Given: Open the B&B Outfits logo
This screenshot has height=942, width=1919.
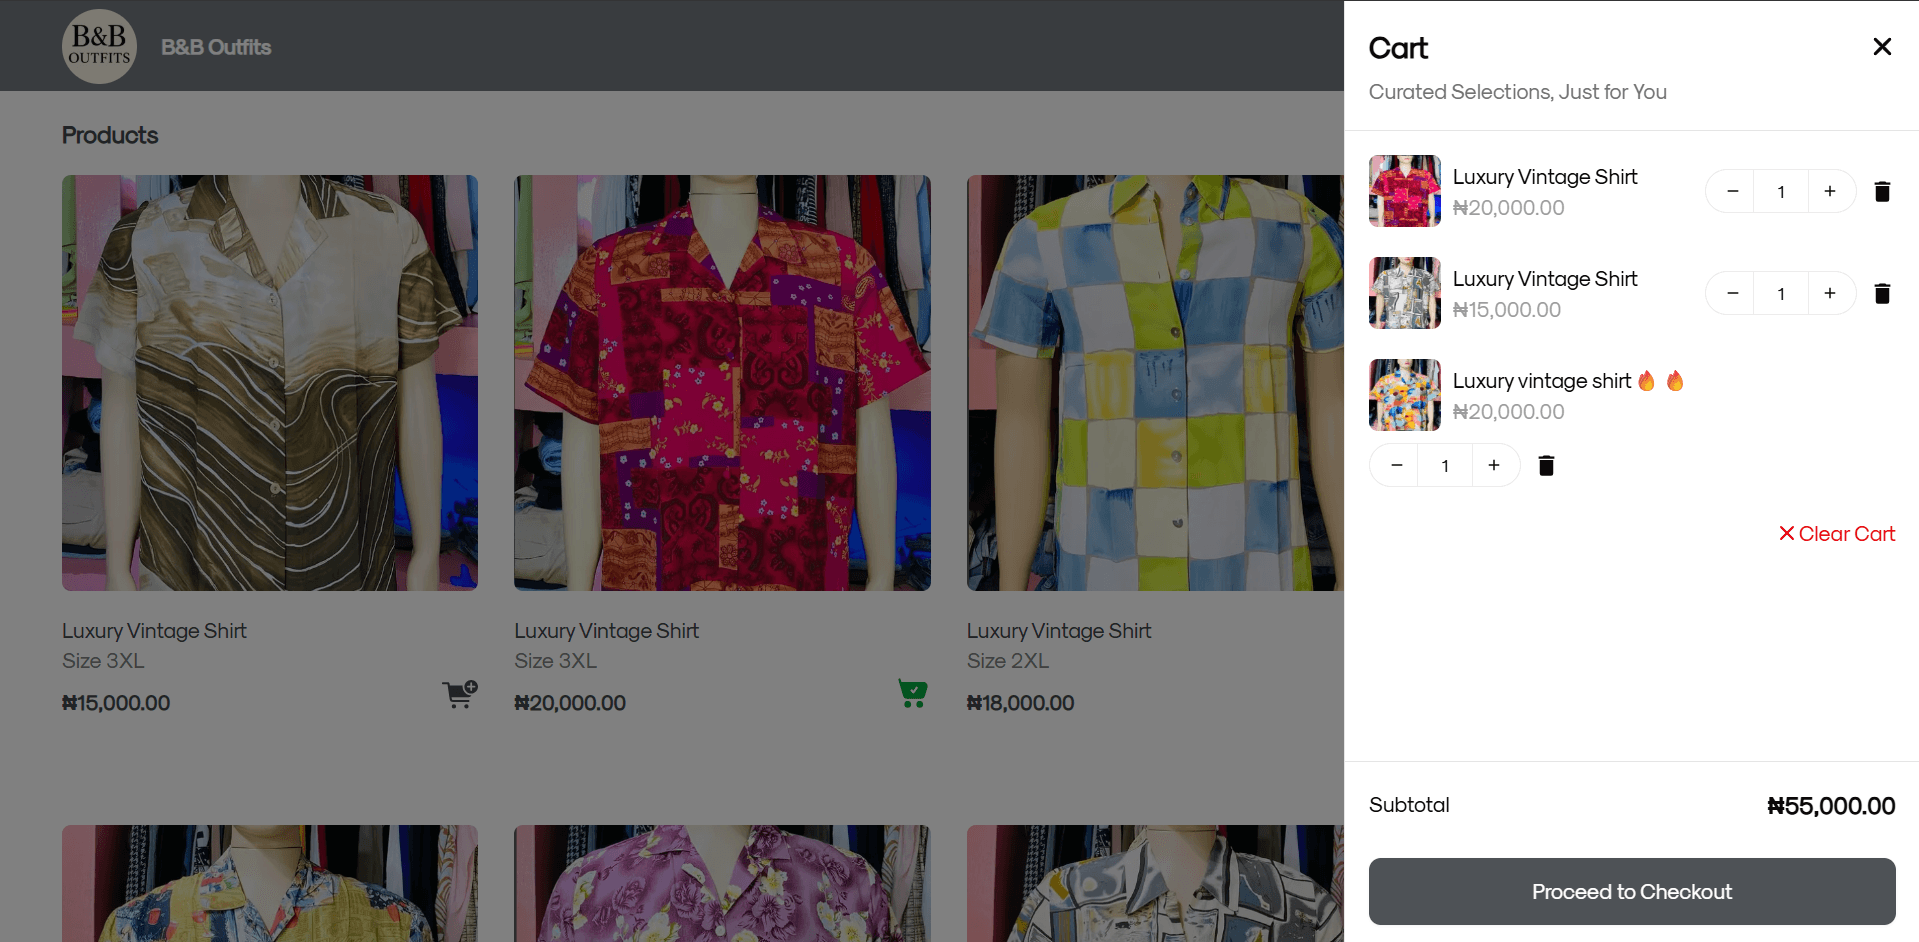Looking at the screenshot, I should 99,46.
